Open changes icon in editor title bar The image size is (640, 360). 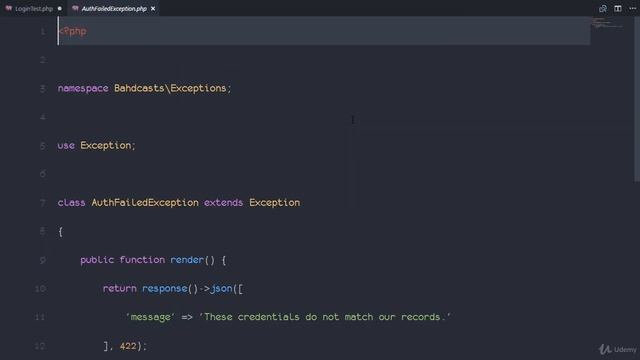click(603, 9)
